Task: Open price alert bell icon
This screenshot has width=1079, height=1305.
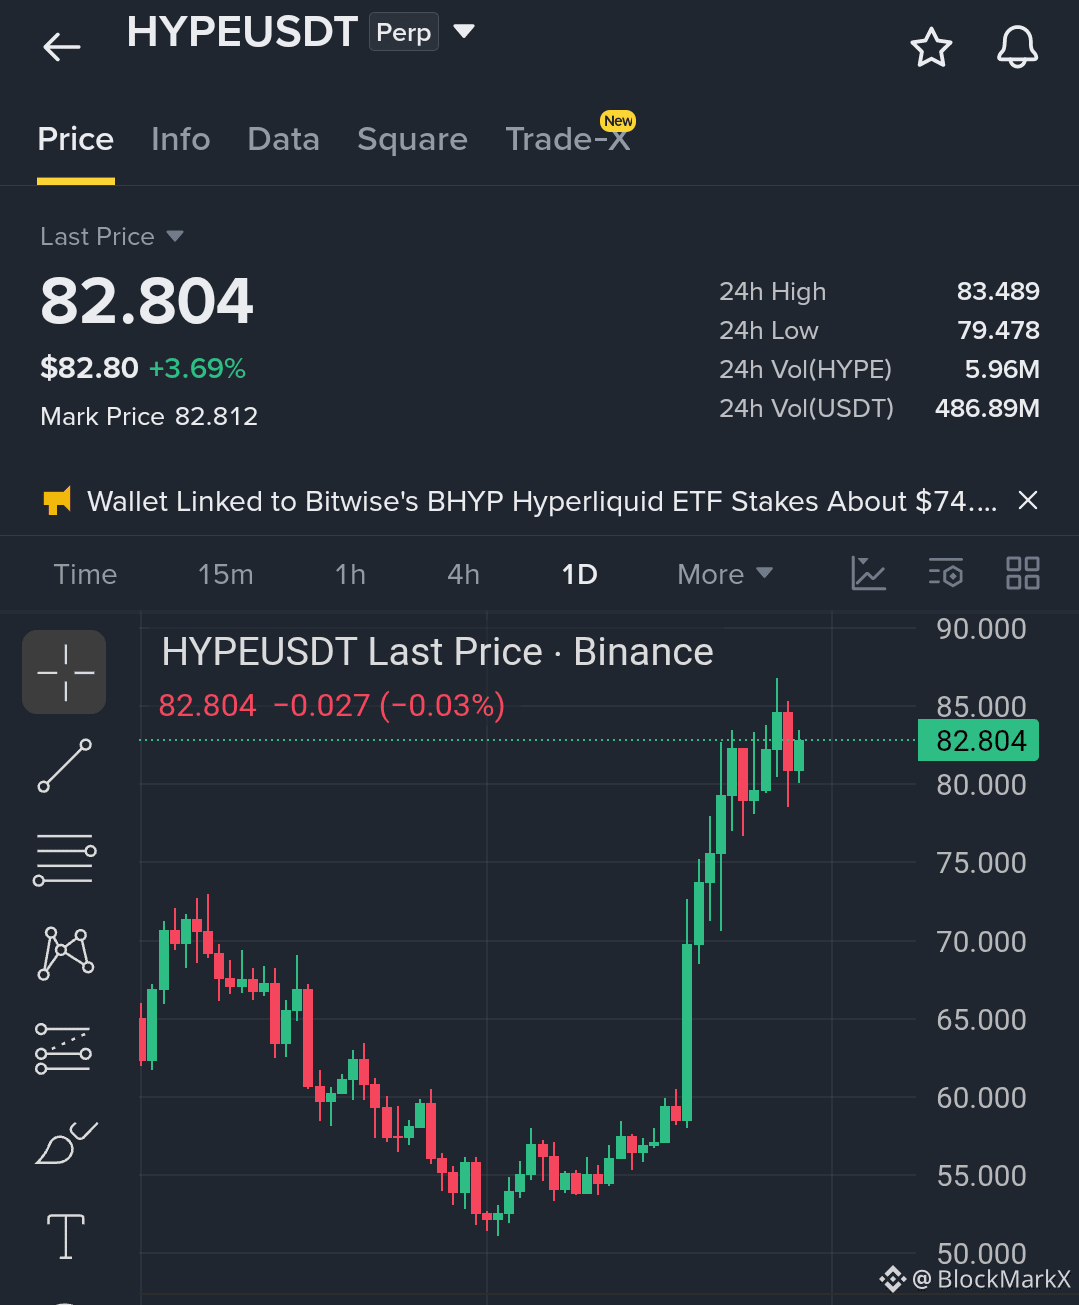Action: 1017,47
